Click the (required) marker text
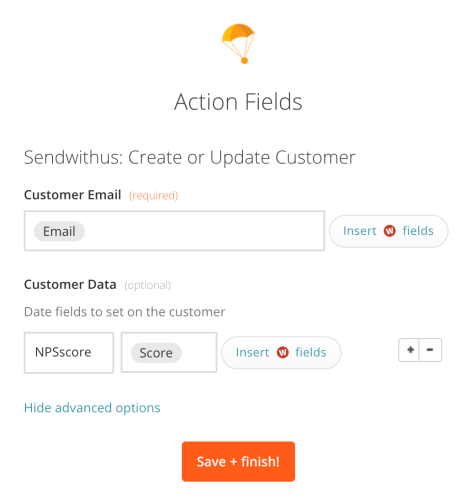This screenshot has height=500, width=476. (154, 195)
